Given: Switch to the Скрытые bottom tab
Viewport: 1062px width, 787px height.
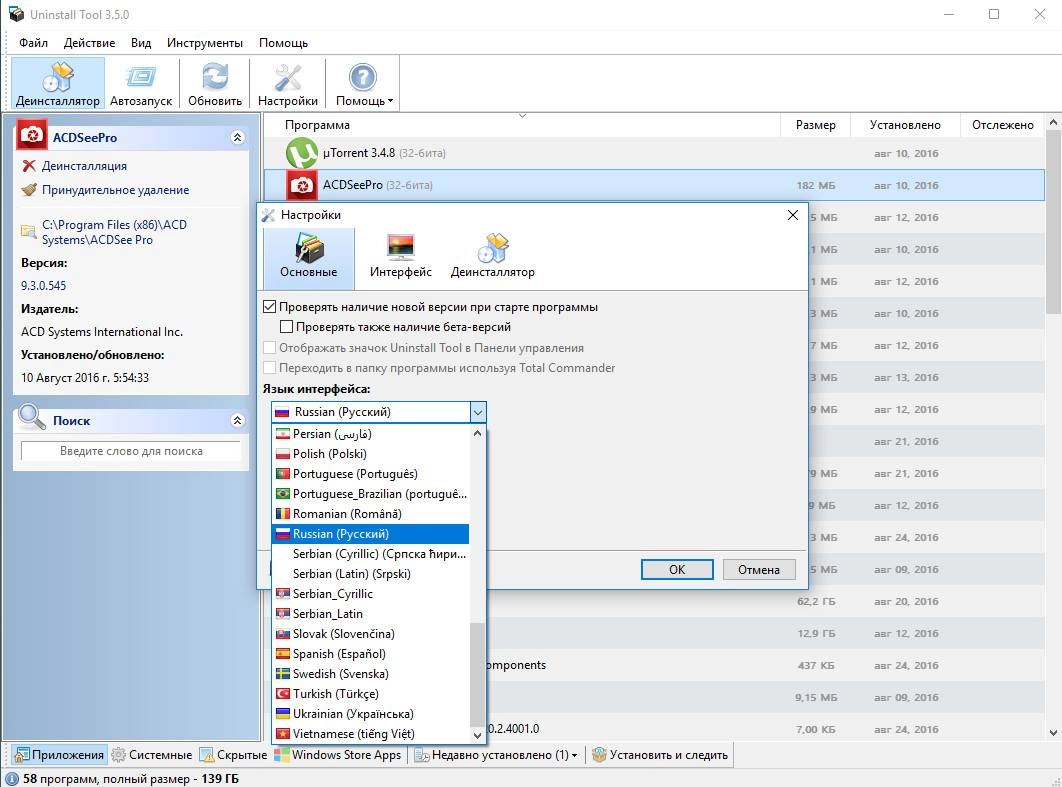Looking at the screenshot, I should pyautogui.click(x=233, y=754).
